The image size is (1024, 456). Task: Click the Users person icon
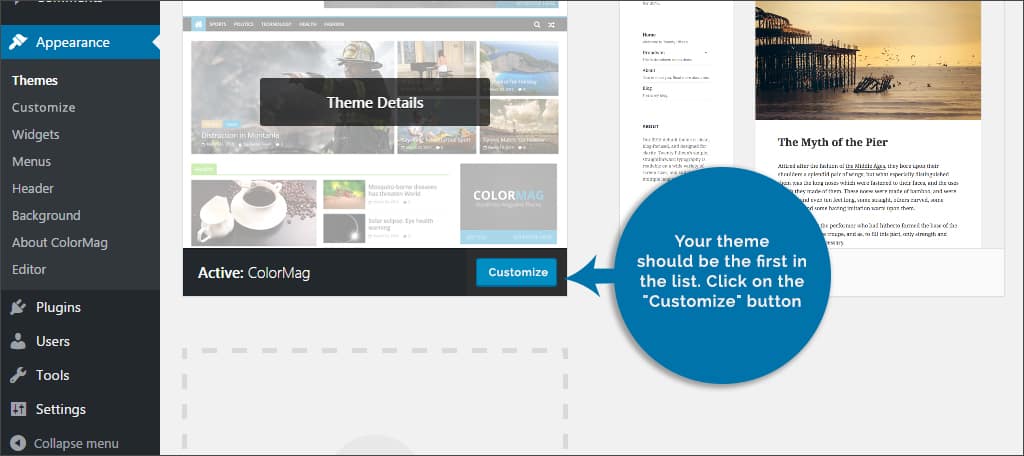click(x=18, y=341)
